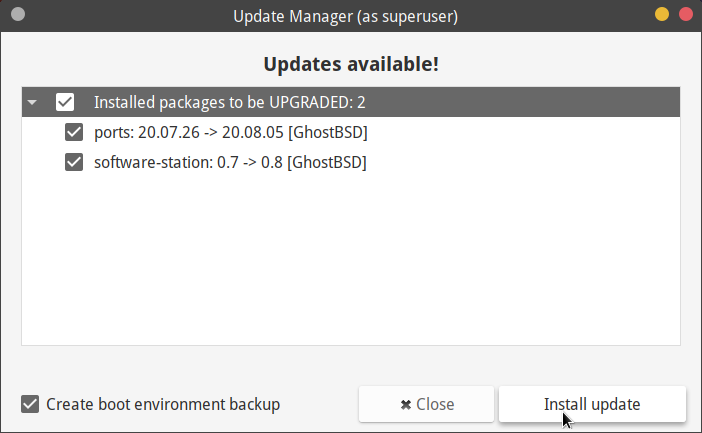Collapse the Installed packages to be UPGRADED group
The width and height of the screenshot is (702, 433).
click(33, 102)
